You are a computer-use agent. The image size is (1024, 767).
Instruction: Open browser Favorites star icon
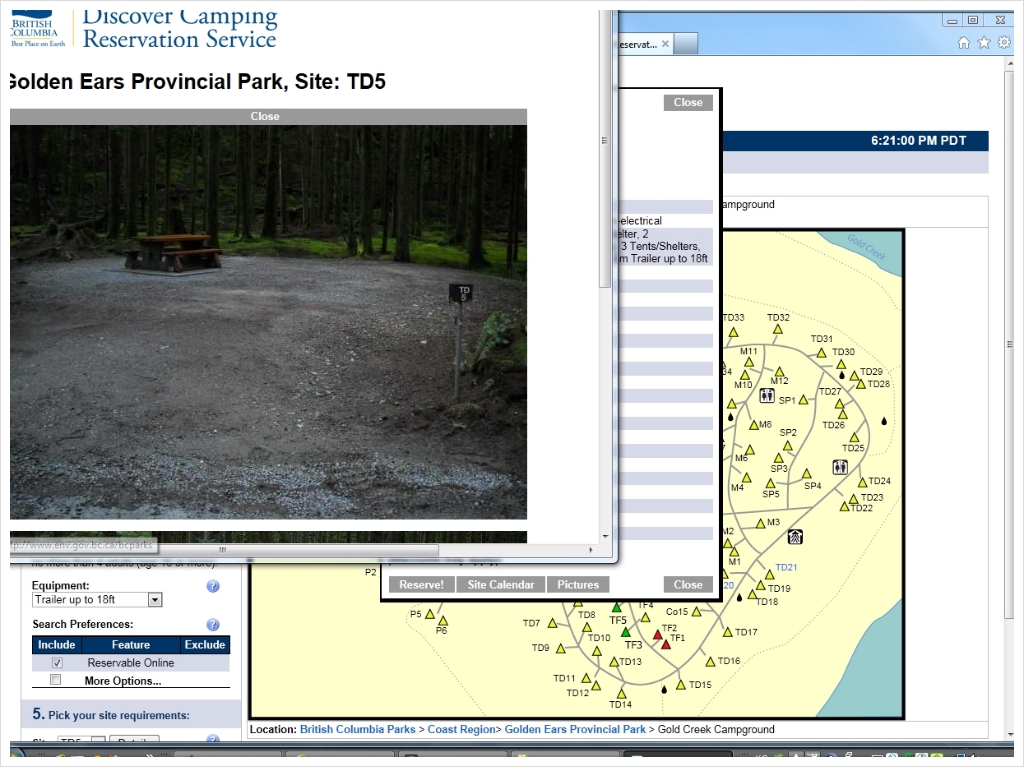coord(984,43)
